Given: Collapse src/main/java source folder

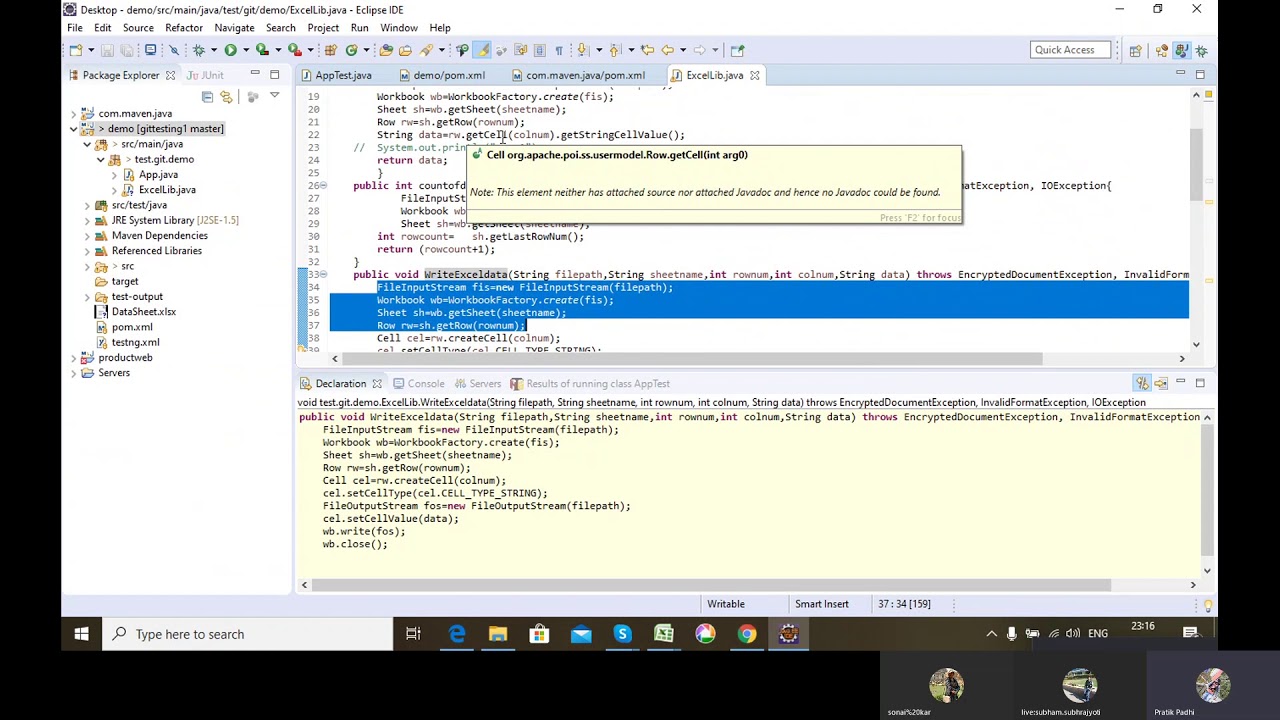Looking at the screenshot, I should [x=87, y=144].
